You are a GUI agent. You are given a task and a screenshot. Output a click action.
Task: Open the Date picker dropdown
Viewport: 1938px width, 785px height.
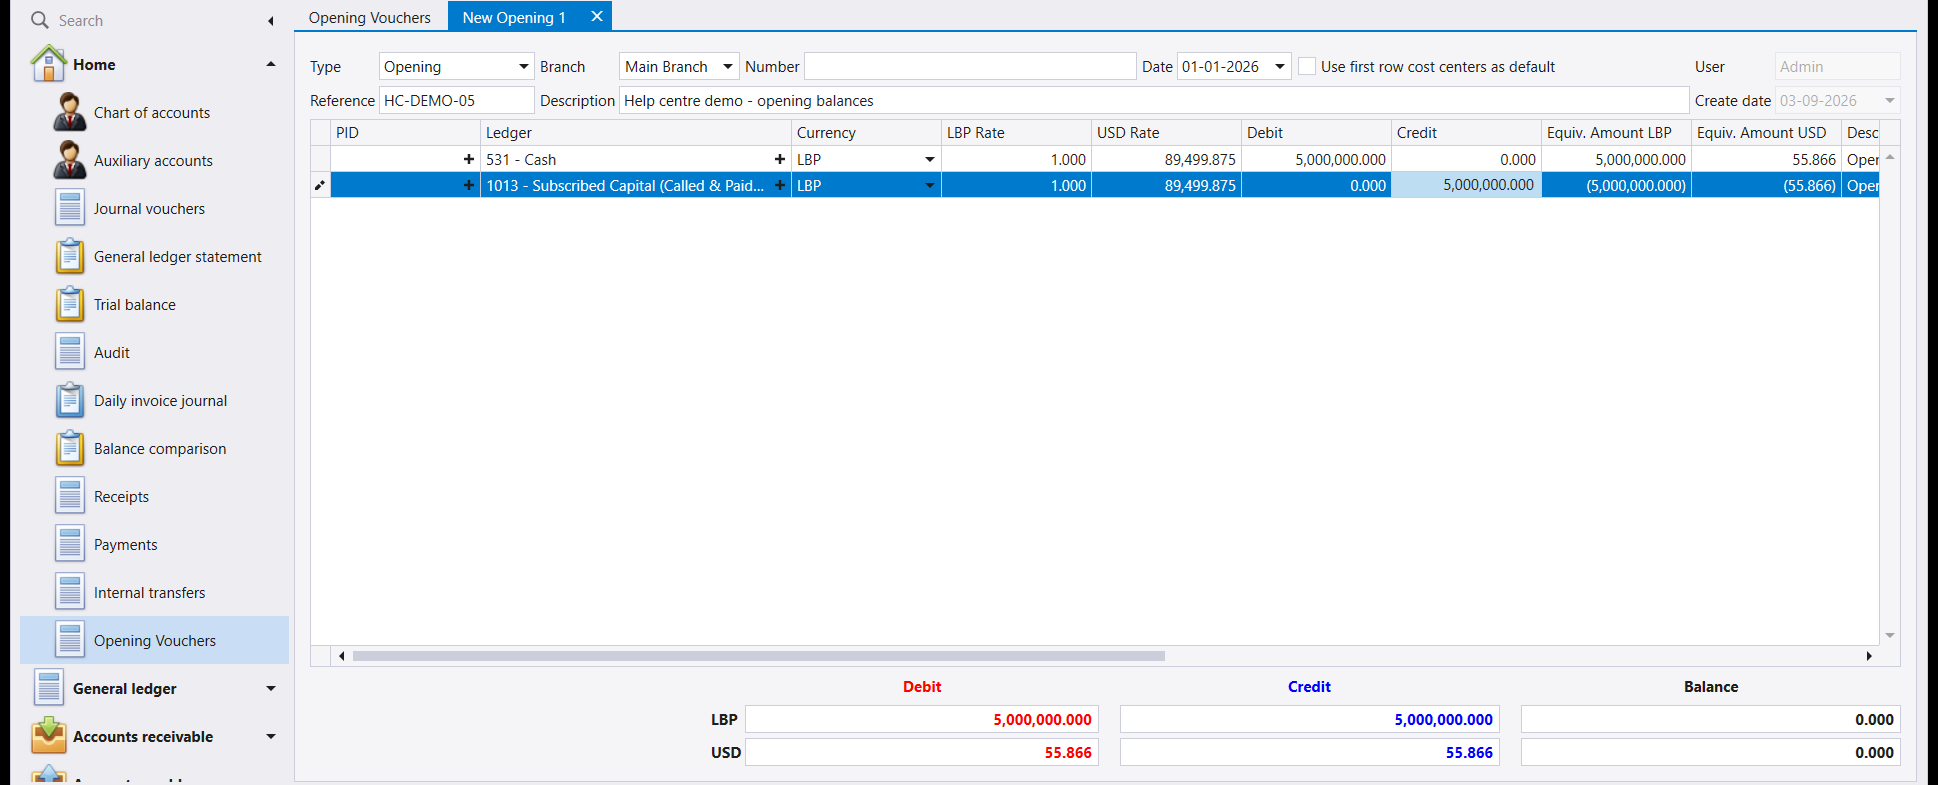coord(1280,66)
